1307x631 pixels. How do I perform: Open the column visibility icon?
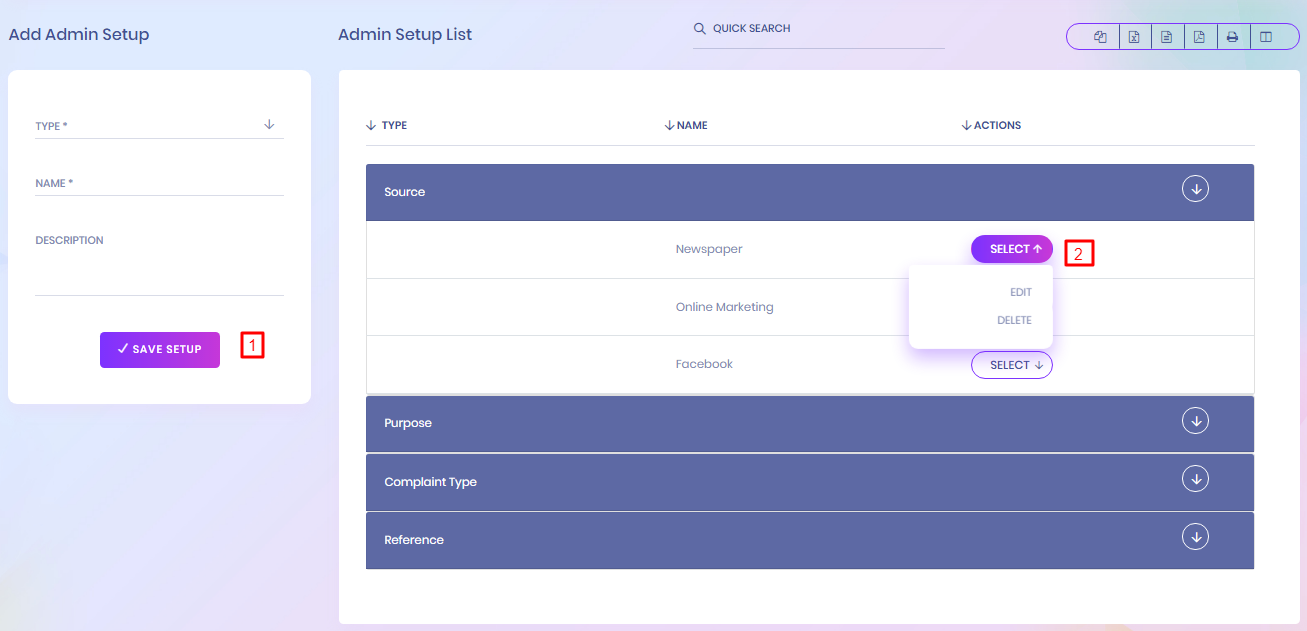pos(1266,37)
